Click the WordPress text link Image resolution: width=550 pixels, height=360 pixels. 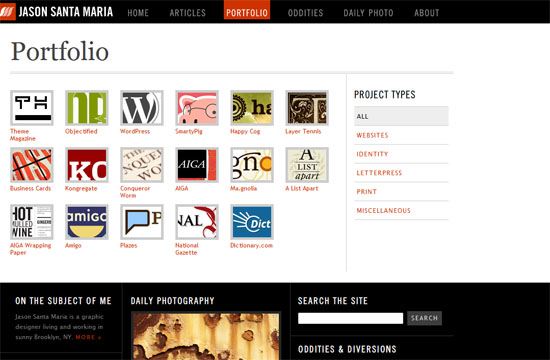tap(135, 131)
